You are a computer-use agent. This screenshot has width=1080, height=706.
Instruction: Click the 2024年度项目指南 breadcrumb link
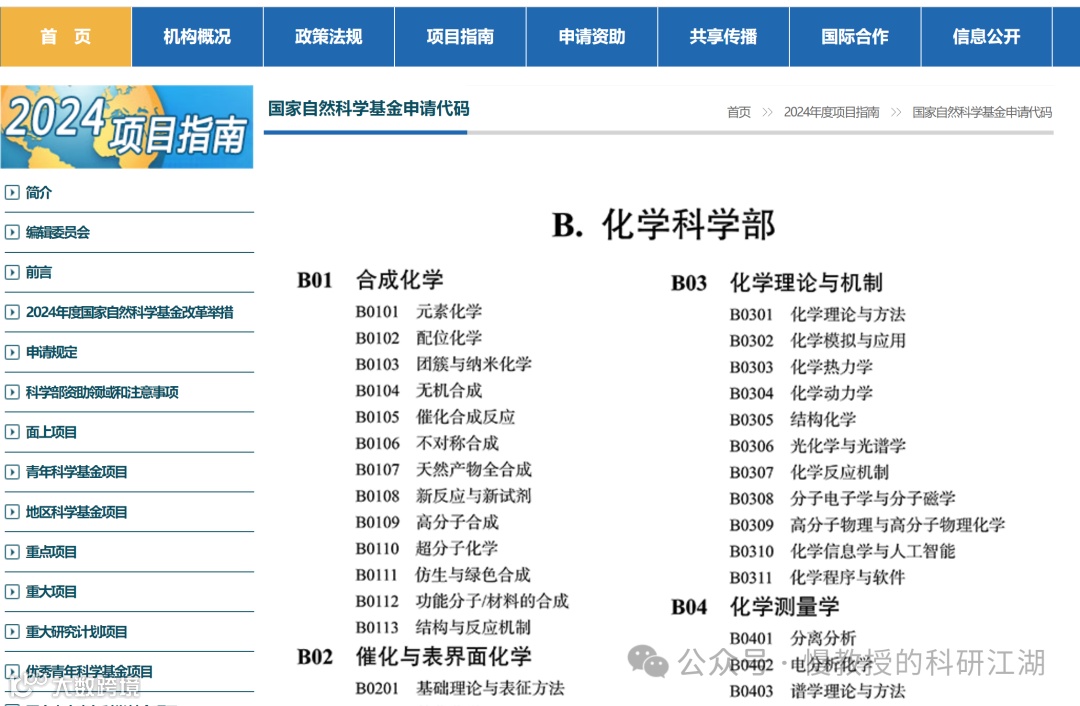[831, 112]
